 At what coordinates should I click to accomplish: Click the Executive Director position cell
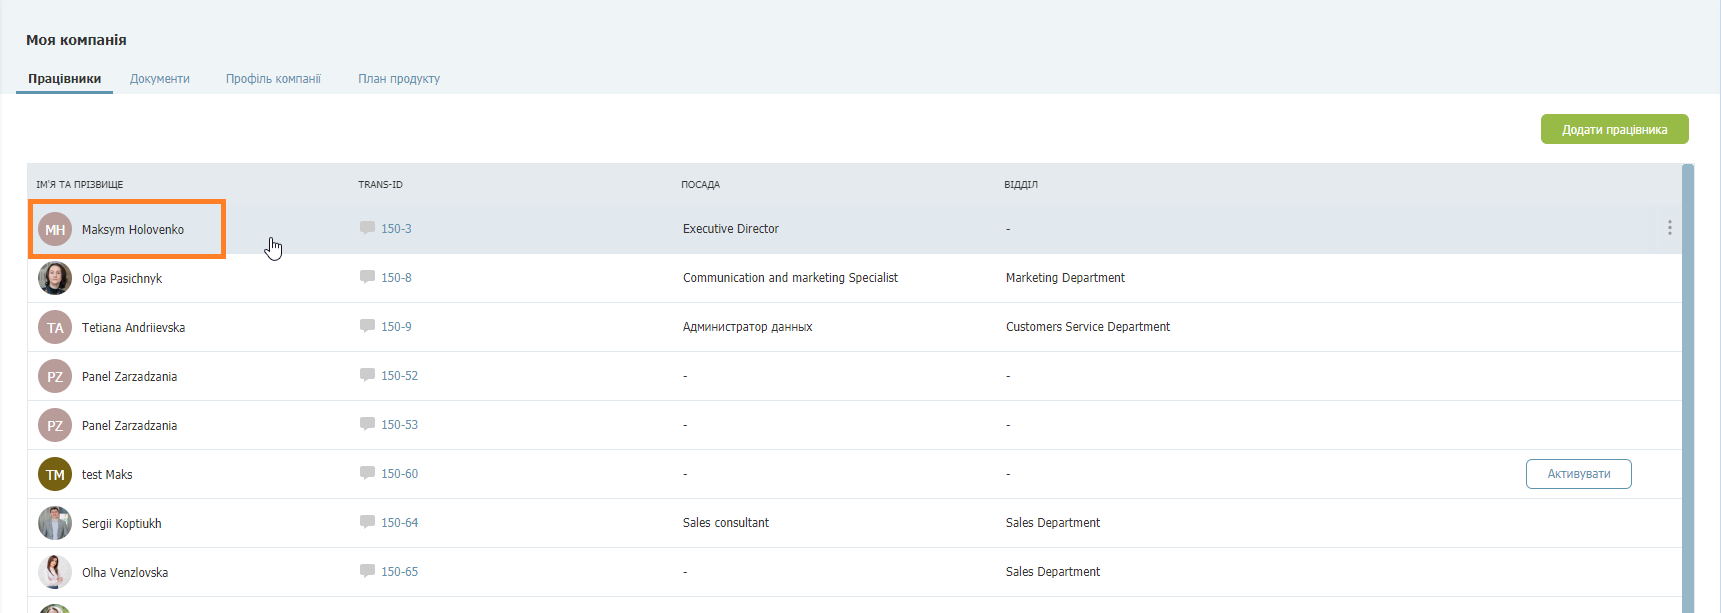pyautogui.click(x=731, y=229)
